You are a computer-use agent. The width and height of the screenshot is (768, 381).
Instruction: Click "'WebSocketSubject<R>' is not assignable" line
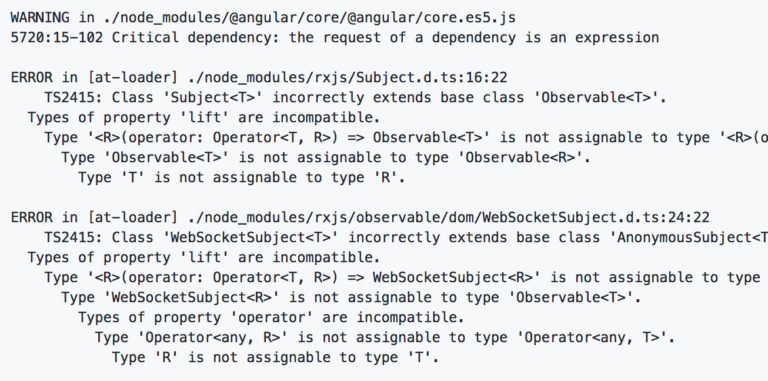pyautogui.click(x=351, y=297)
